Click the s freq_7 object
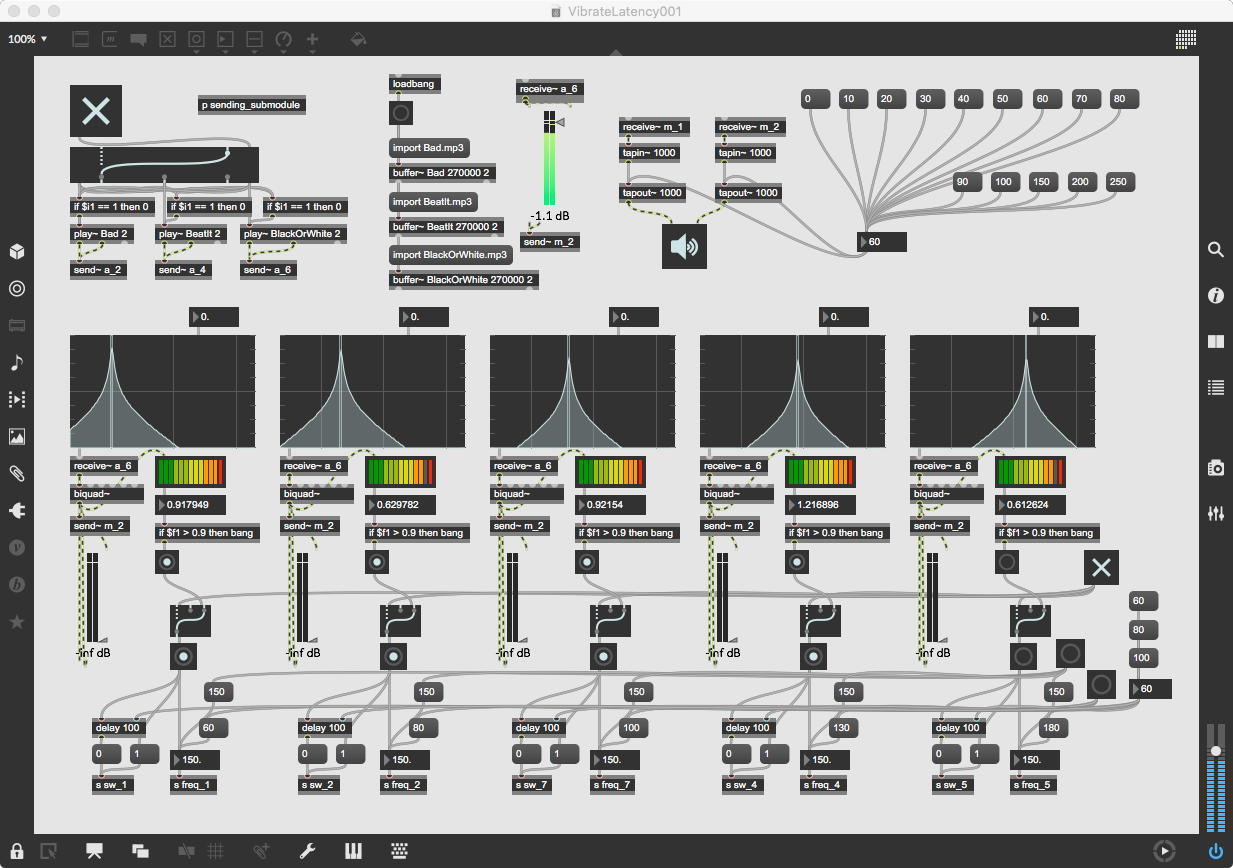 coord(613,785)
